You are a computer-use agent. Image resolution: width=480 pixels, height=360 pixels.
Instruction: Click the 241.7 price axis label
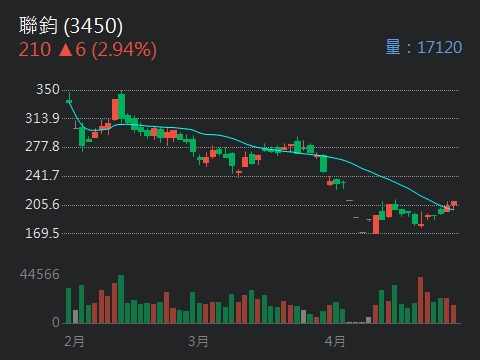(x=43, y=175)
